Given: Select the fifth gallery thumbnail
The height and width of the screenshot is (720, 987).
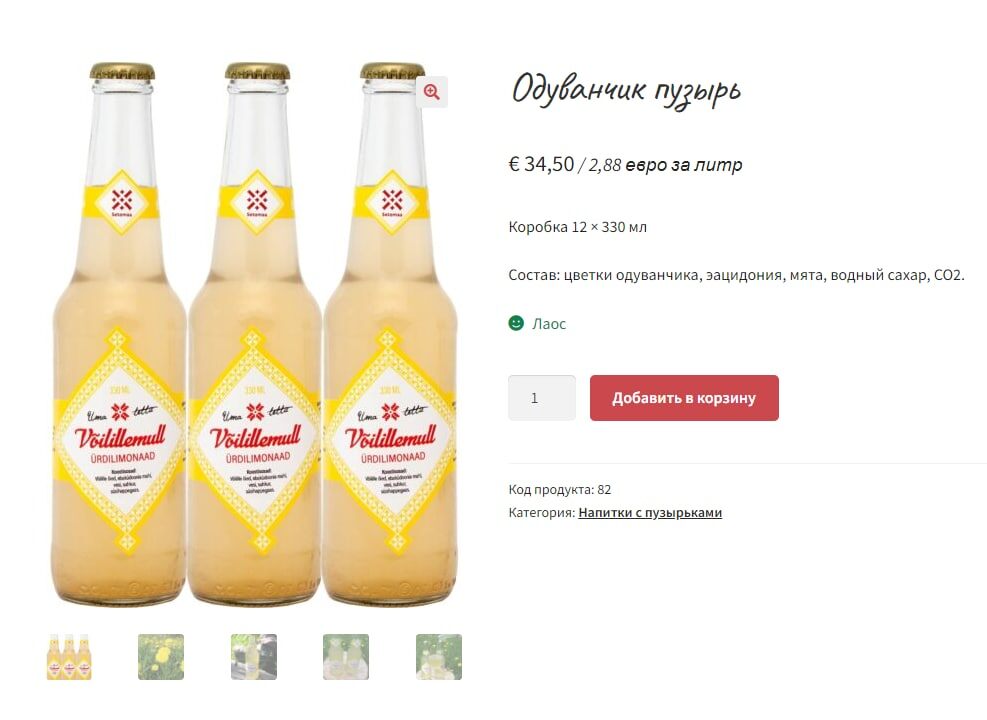Looking at the screenshot, I should tap(439, 657).
